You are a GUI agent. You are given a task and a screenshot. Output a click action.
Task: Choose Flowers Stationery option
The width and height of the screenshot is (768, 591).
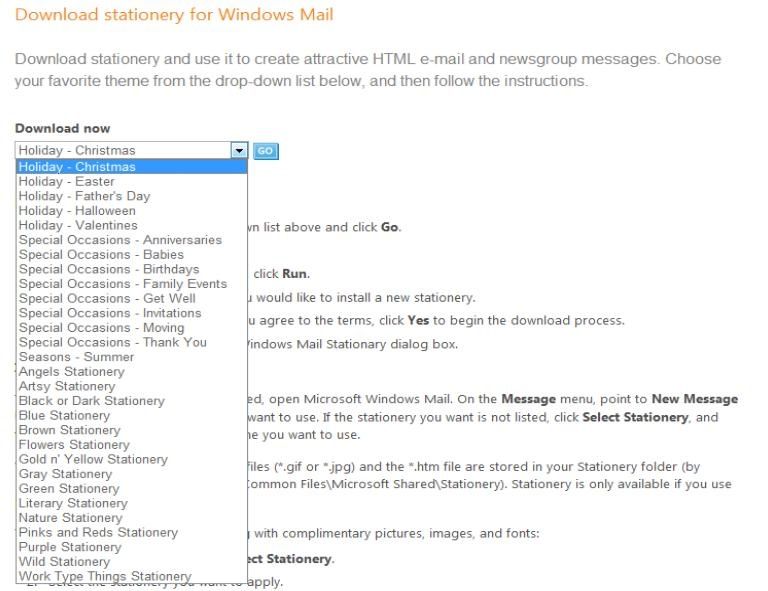pos(74,445)
